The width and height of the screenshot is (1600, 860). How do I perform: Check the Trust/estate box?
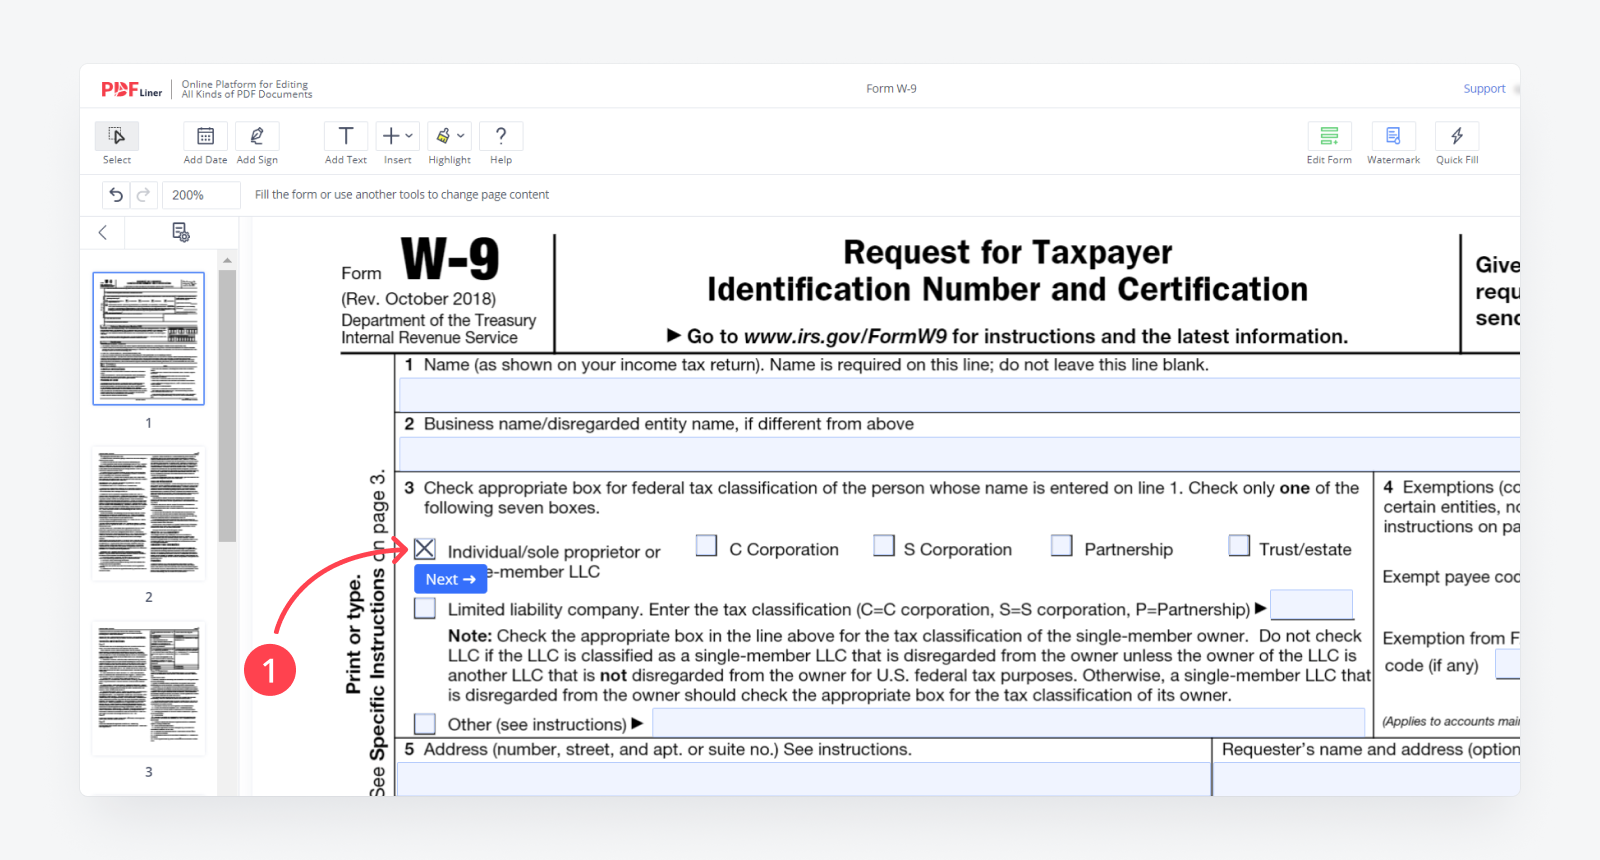pos(1239,545)
